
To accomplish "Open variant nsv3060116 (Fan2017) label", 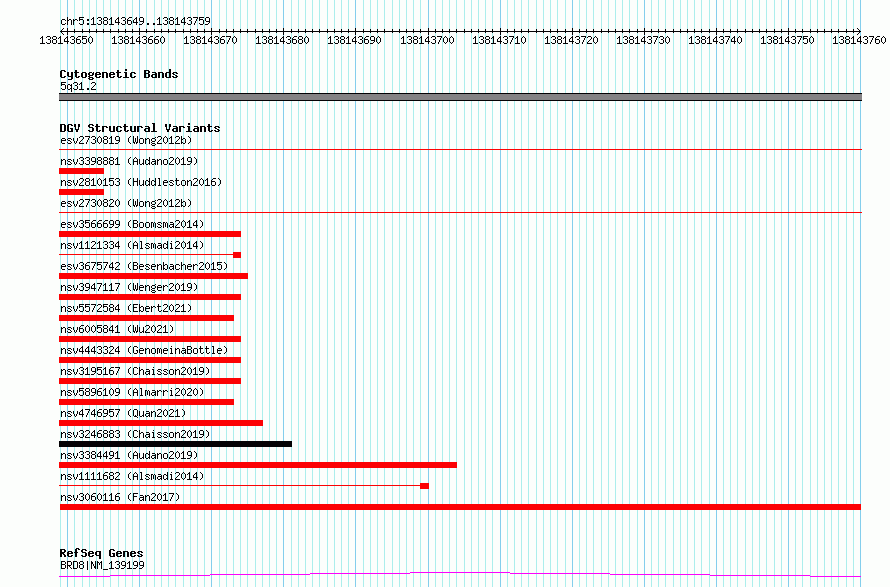I will click(120, 497).
